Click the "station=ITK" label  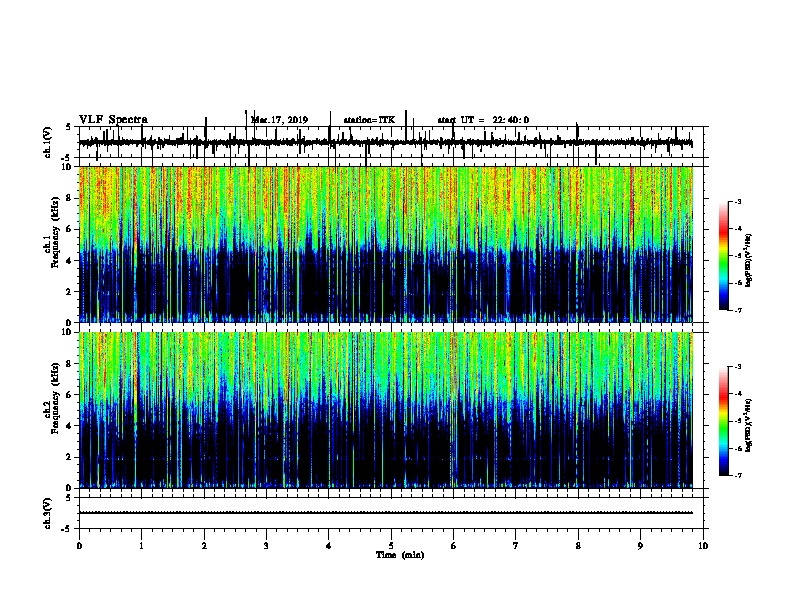tap(369, 120)
